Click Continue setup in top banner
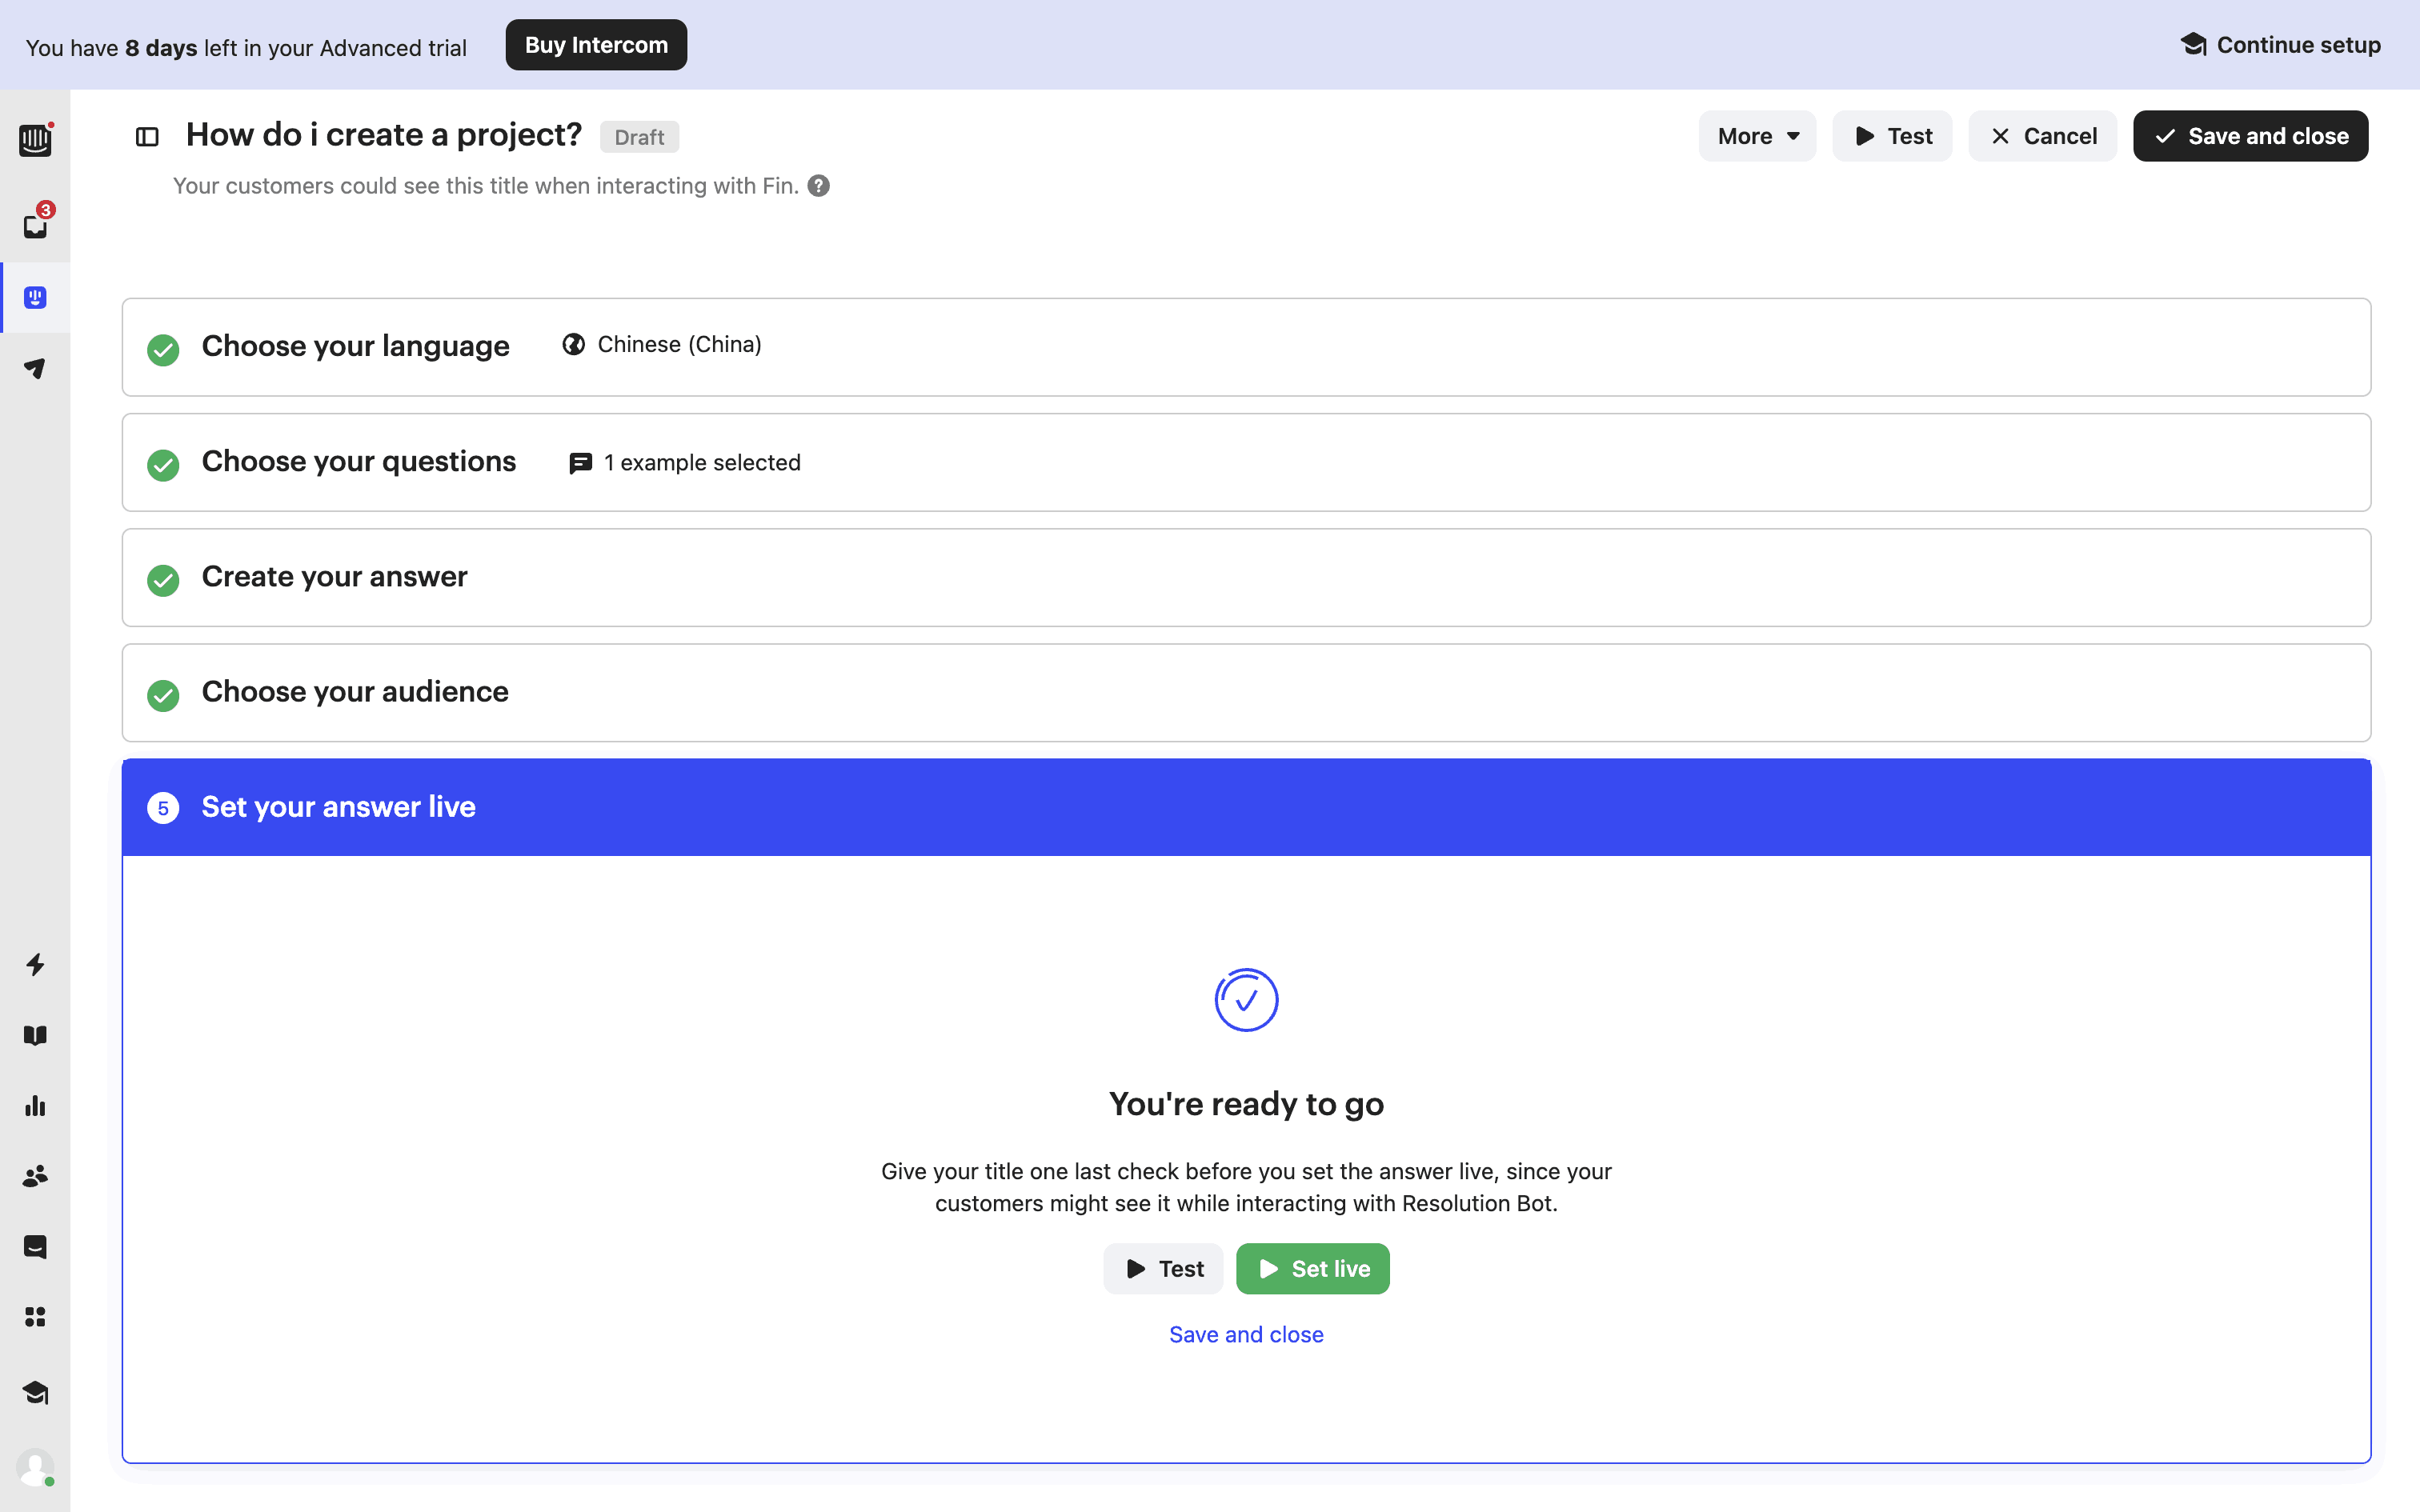Image resolution: width=2420 pixels, height=1512 pixels. pos(2280,45)
